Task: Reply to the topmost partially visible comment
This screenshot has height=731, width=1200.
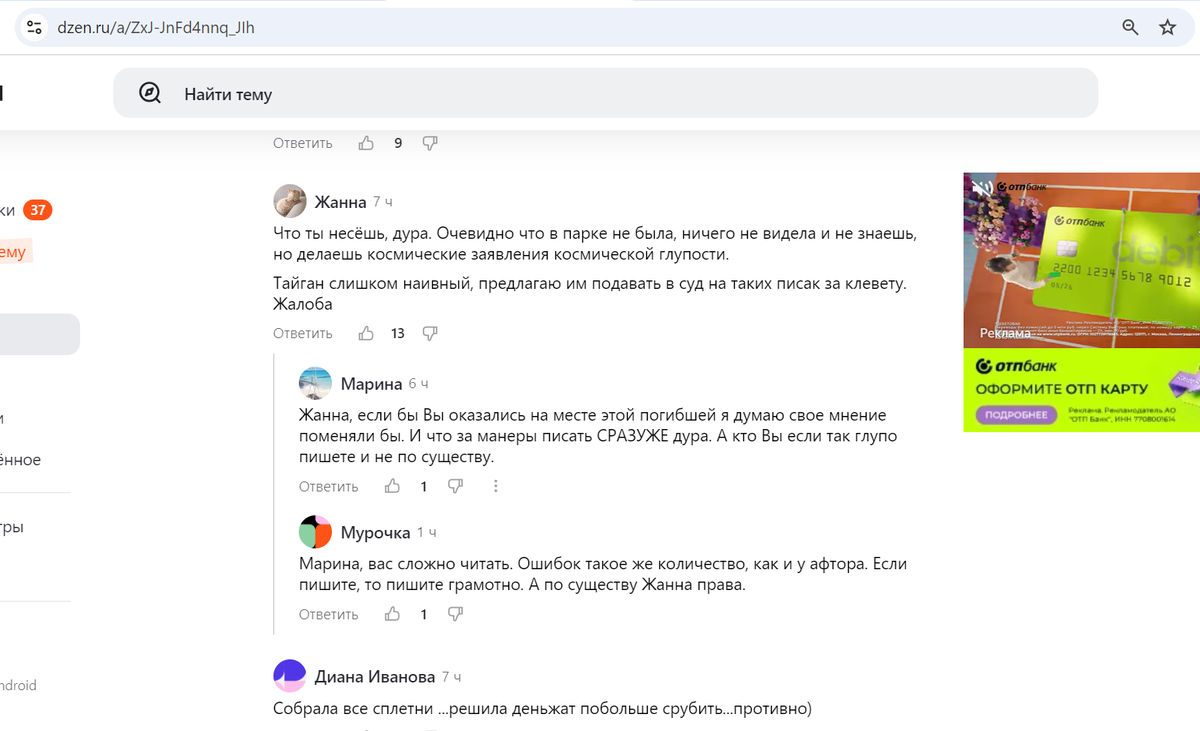Action: coord(302,143)
